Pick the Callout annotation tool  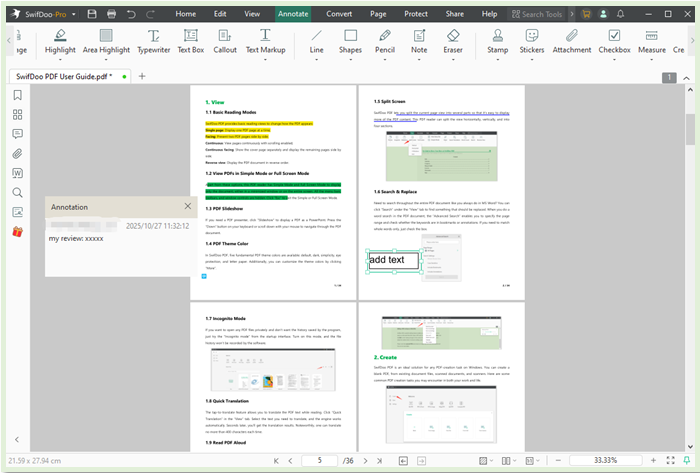(226, 40)
